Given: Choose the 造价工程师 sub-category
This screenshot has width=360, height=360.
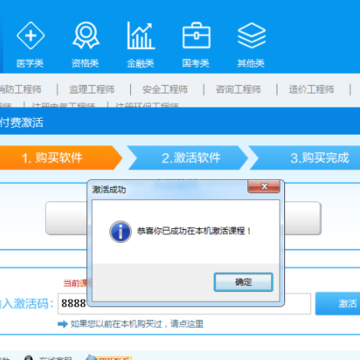Looking at the screenshot, I should (x=311, y=89).
